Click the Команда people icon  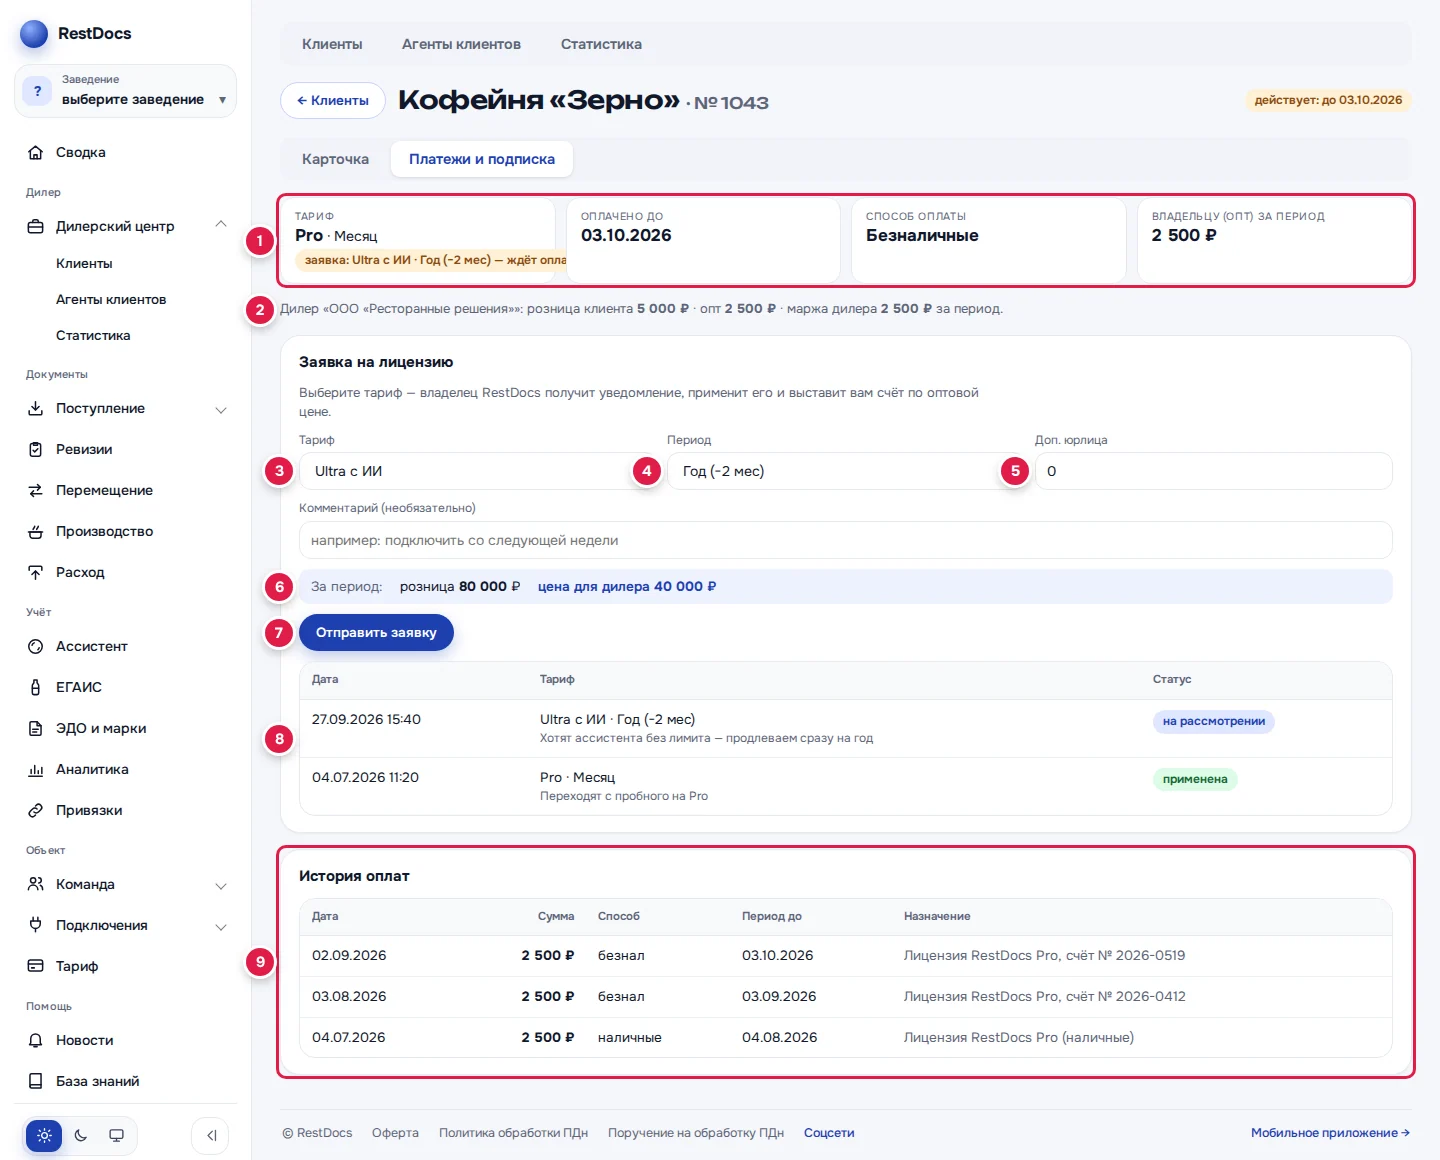(36, 885)
